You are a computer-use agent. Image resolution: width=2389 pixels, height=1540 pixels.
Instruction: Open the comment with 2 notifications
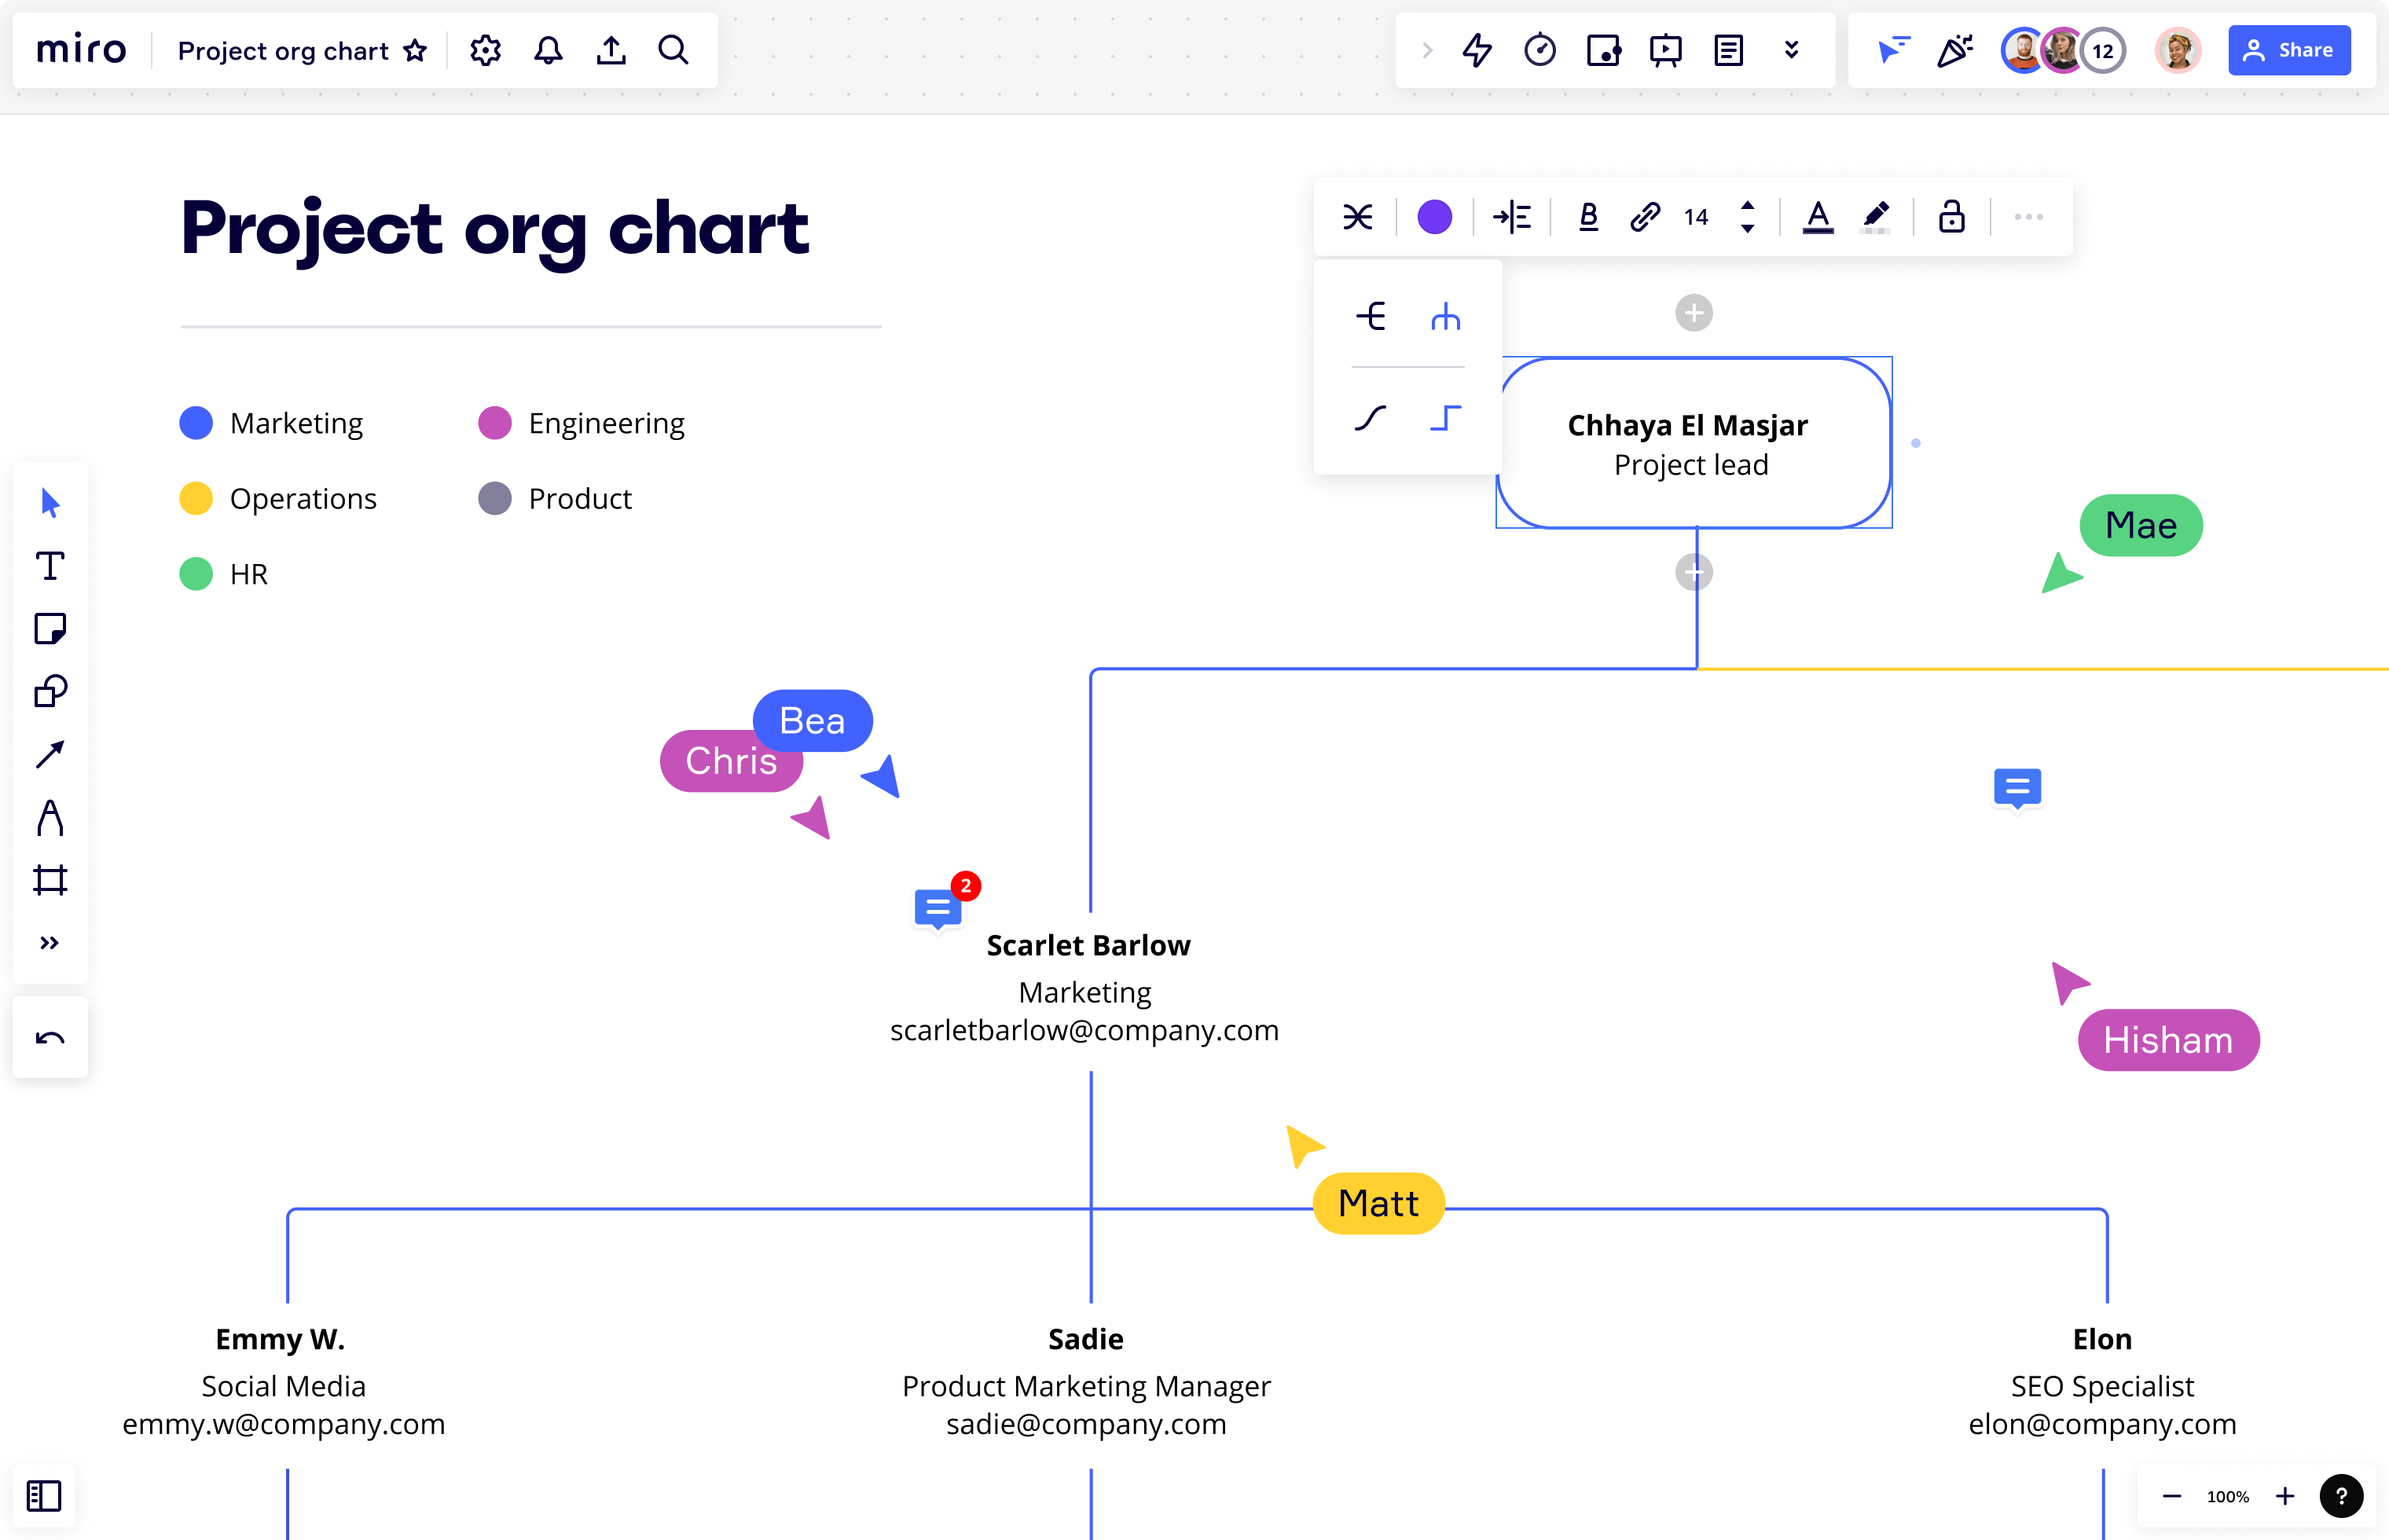(938, 908)
